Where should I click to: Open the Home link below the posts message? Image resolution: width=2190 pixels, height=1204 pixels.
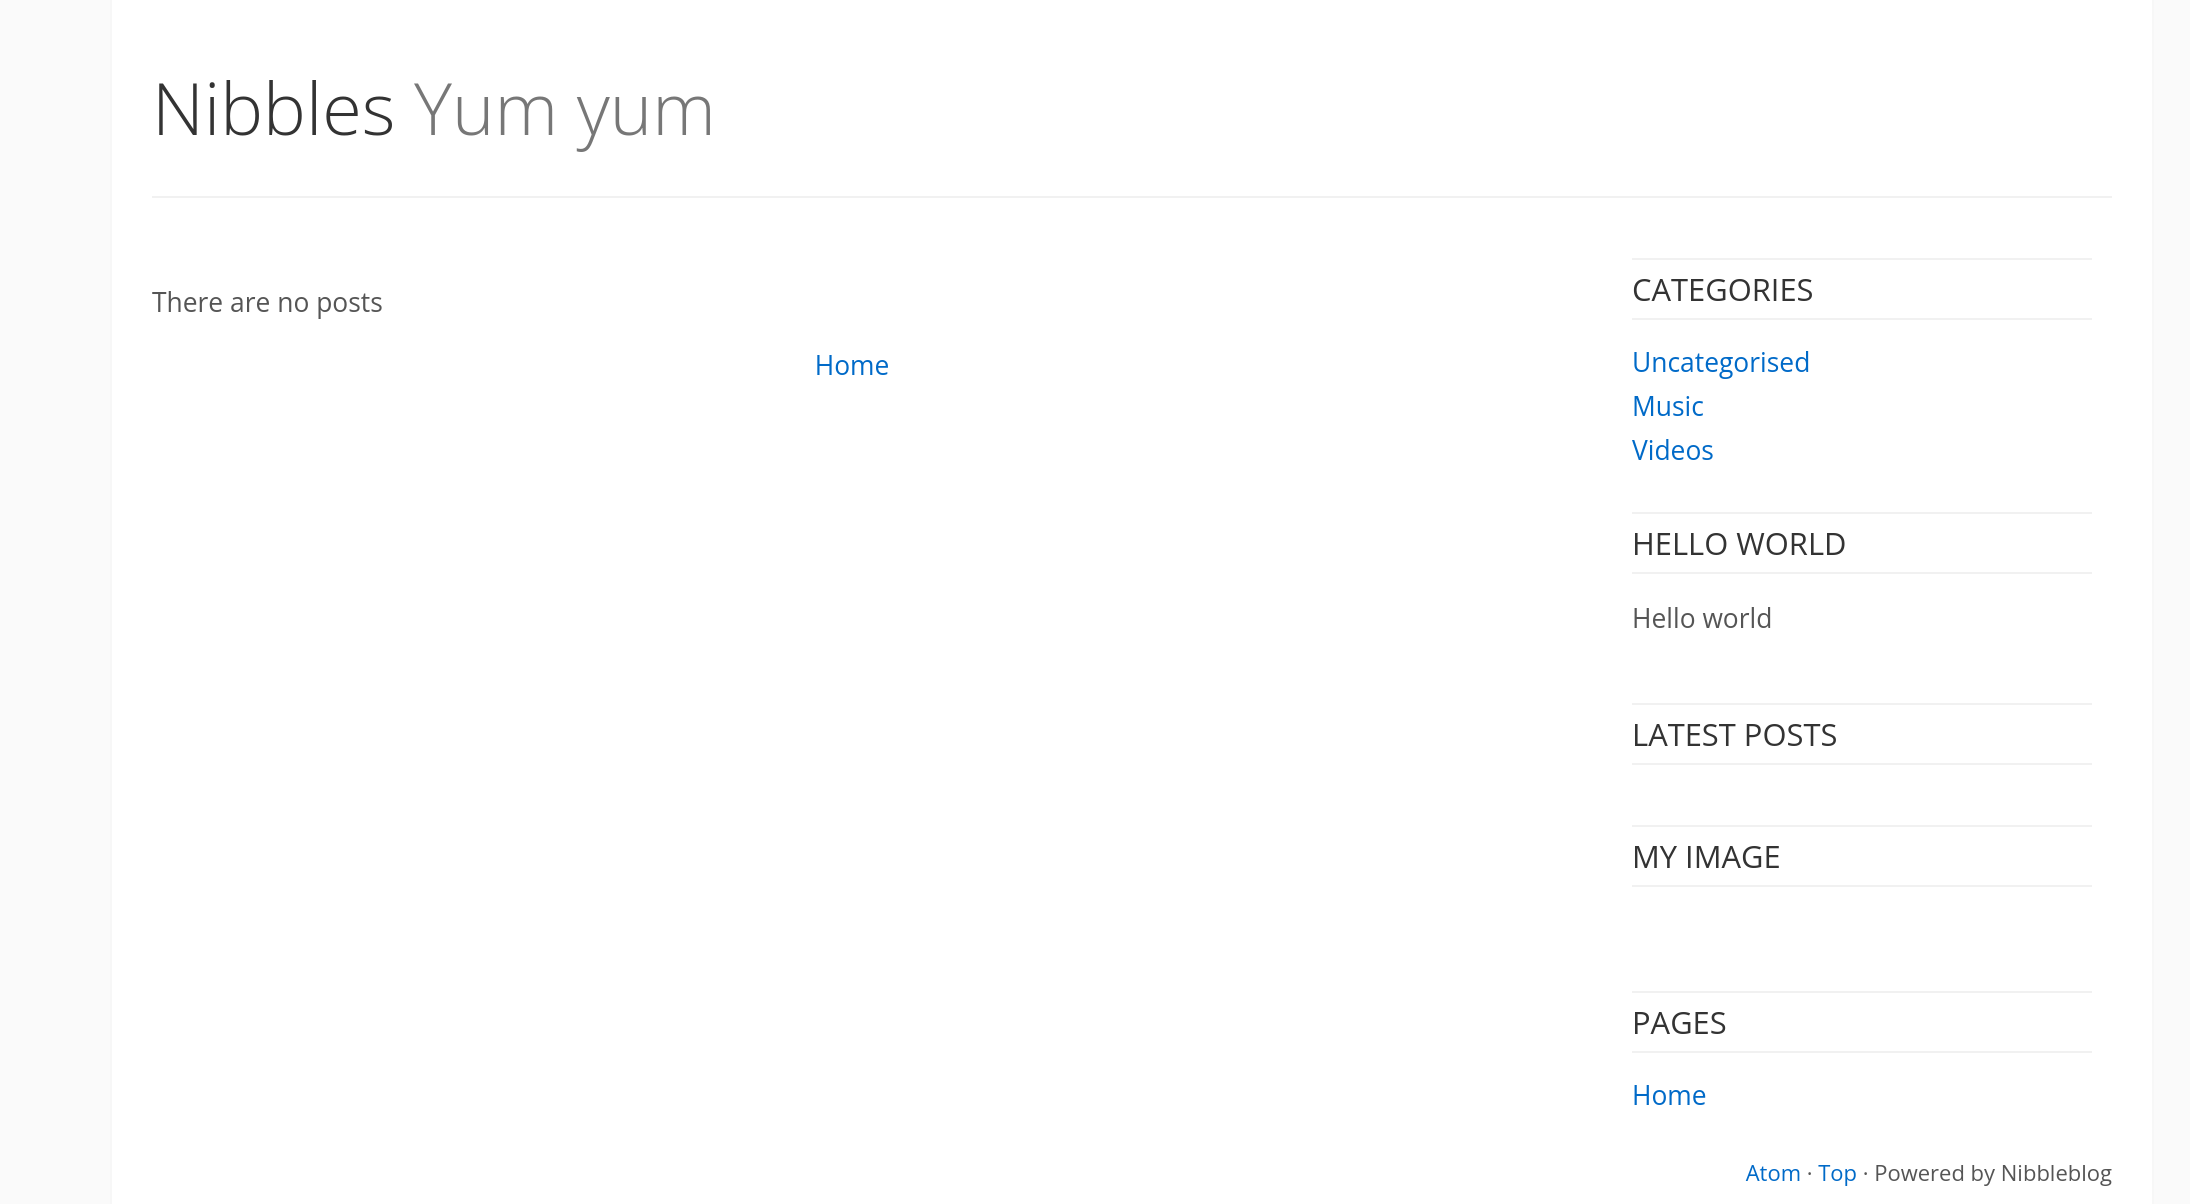tap(851, 366)
